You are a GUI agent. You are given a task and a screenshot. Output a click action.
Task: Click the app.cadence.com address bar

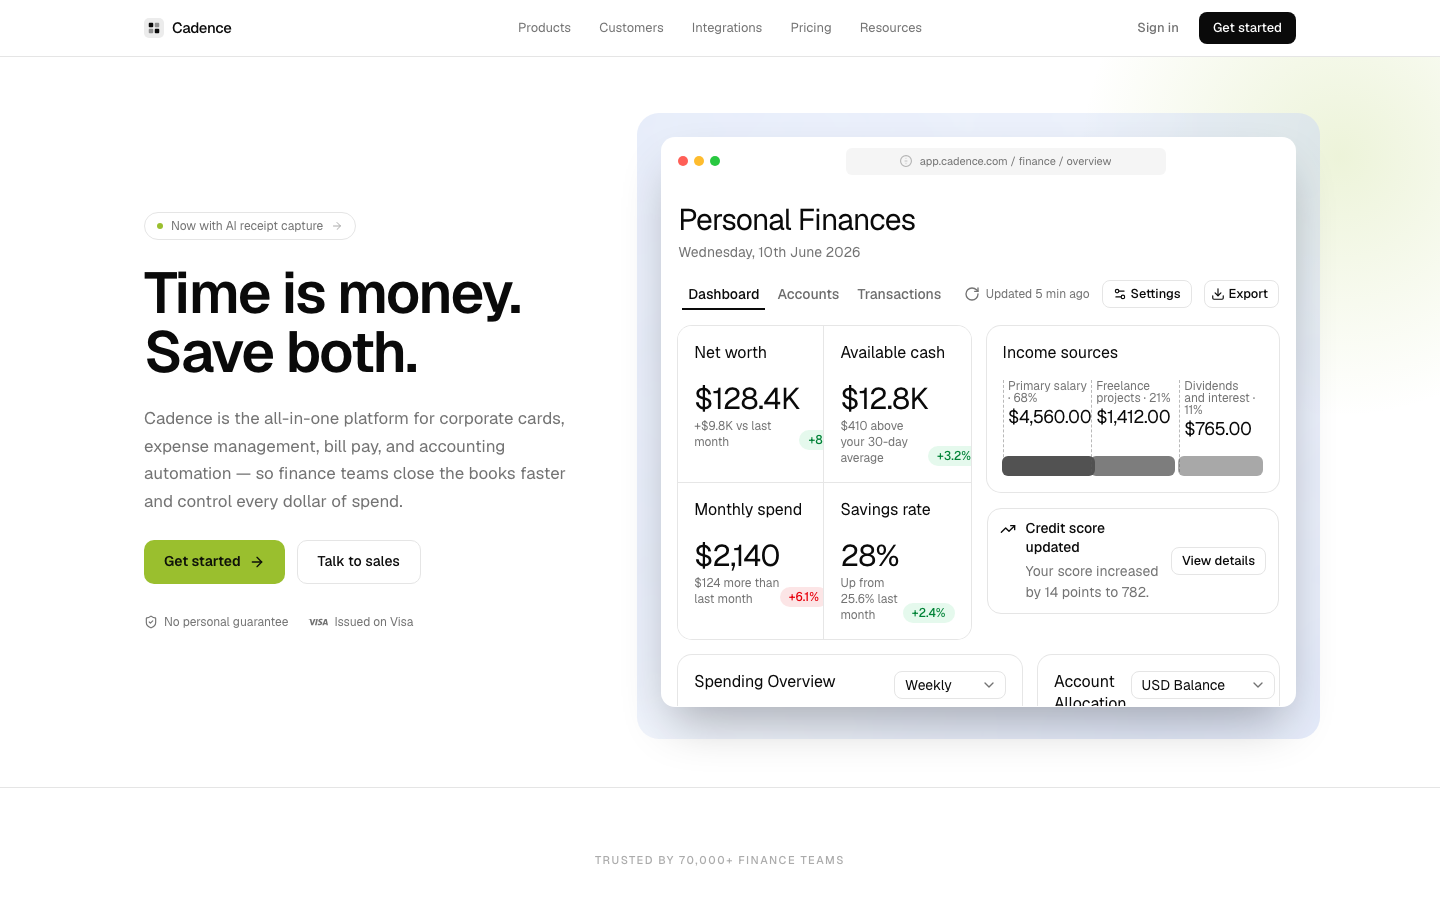click(x=1006, y=161)
